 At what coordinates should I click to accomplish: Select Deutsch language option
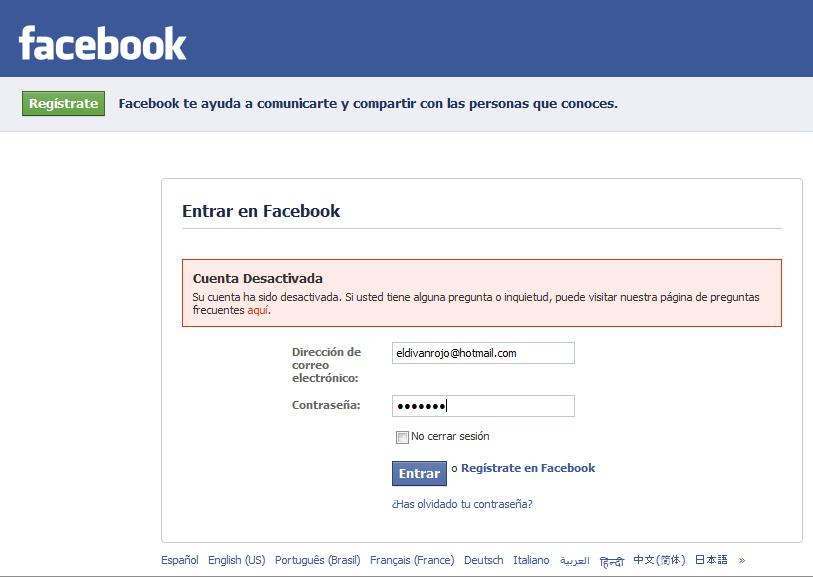point(484,560)
